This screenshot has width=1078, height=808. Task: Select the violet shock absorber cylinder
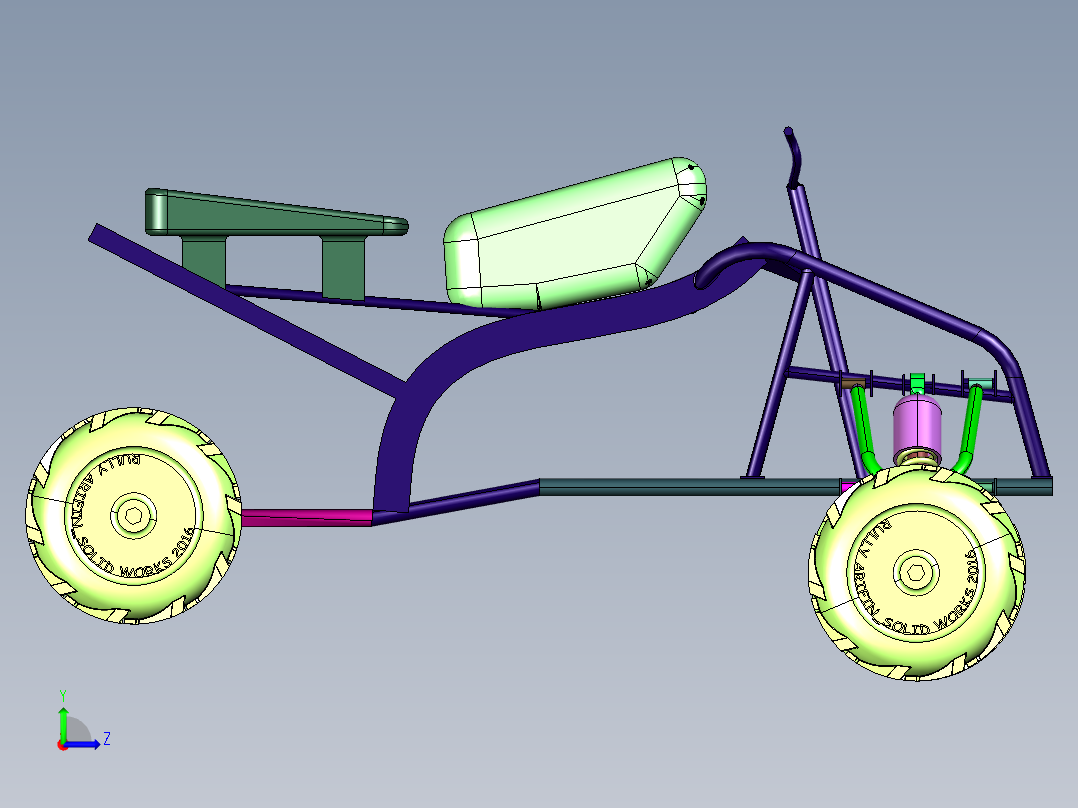[x=916, y=424]
